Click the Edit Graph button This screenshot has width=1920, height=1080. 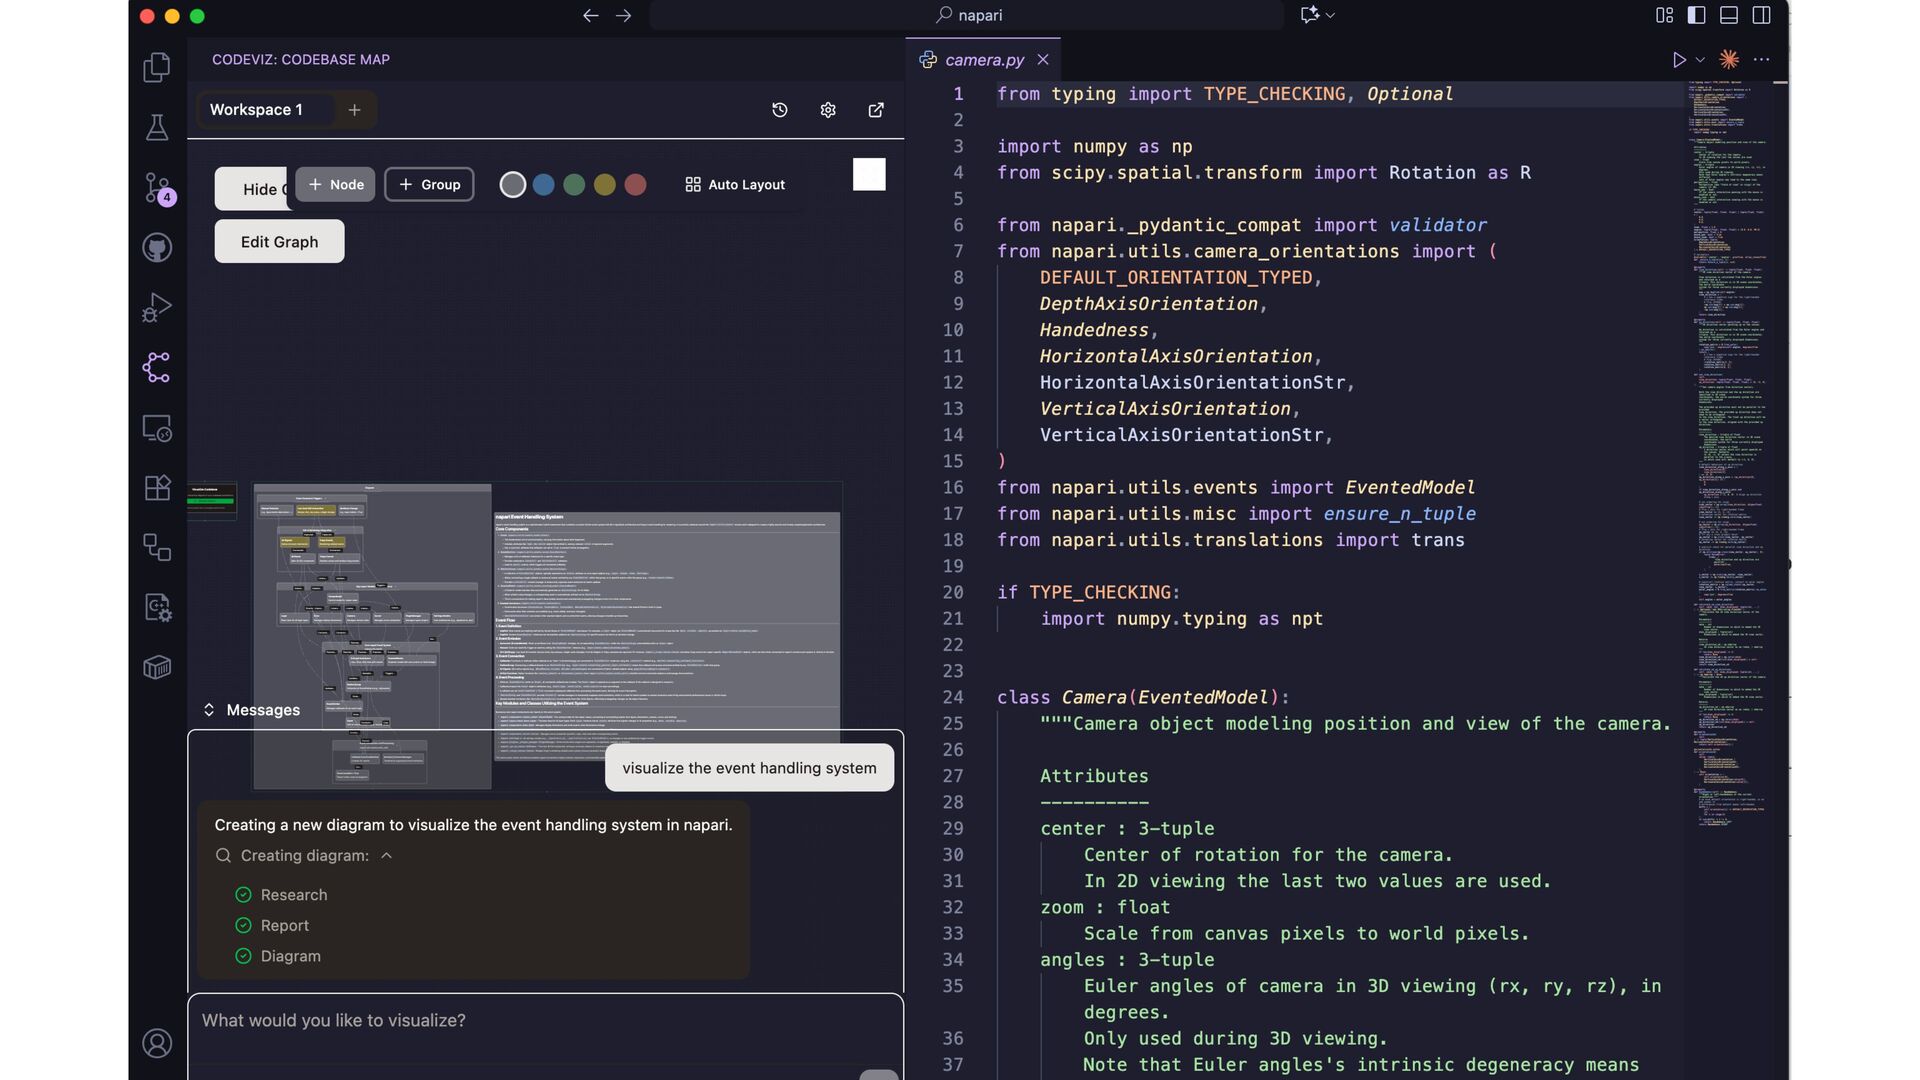coord(279,242)
